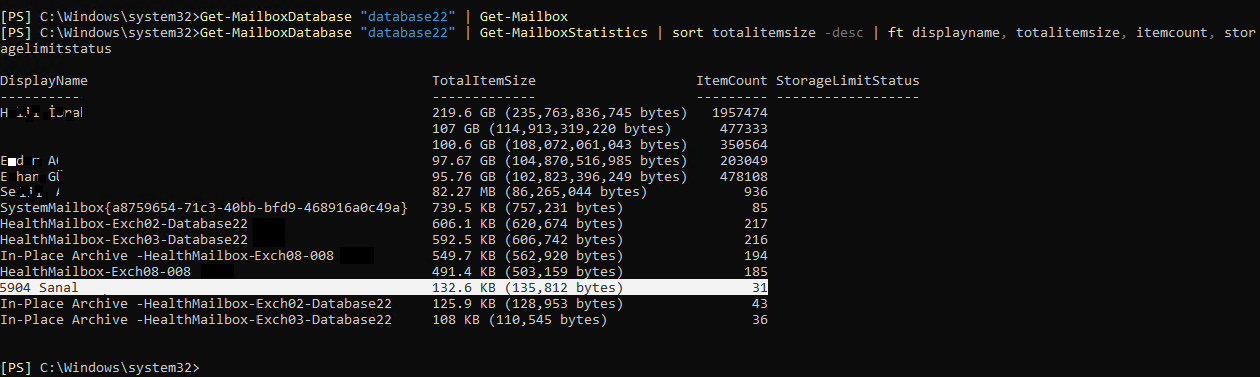The height and width of the screenshot is (377, 1260).
Task: Click the 125.9 KB size value
Action: [x=528, y=304]
